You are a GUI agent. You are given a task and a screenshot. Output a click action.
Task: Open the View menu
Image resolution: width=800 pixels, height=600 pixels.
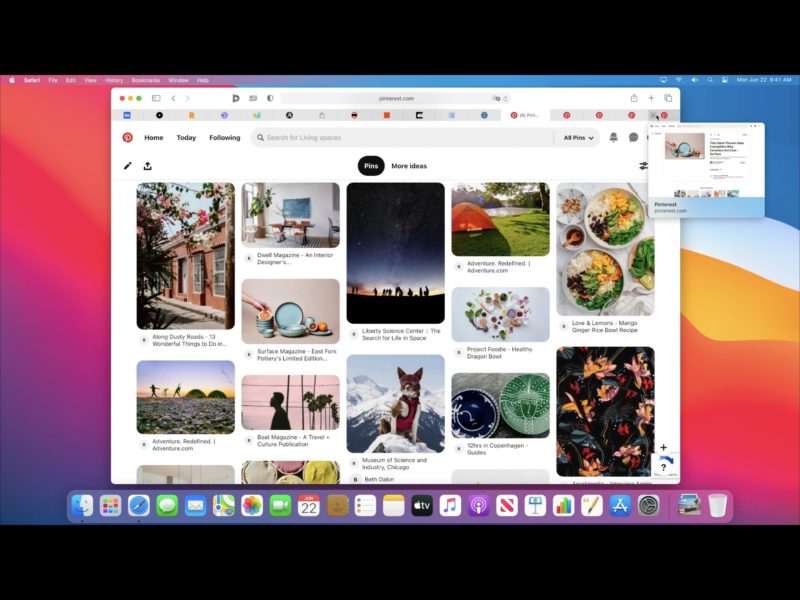(x=90, y=80)
